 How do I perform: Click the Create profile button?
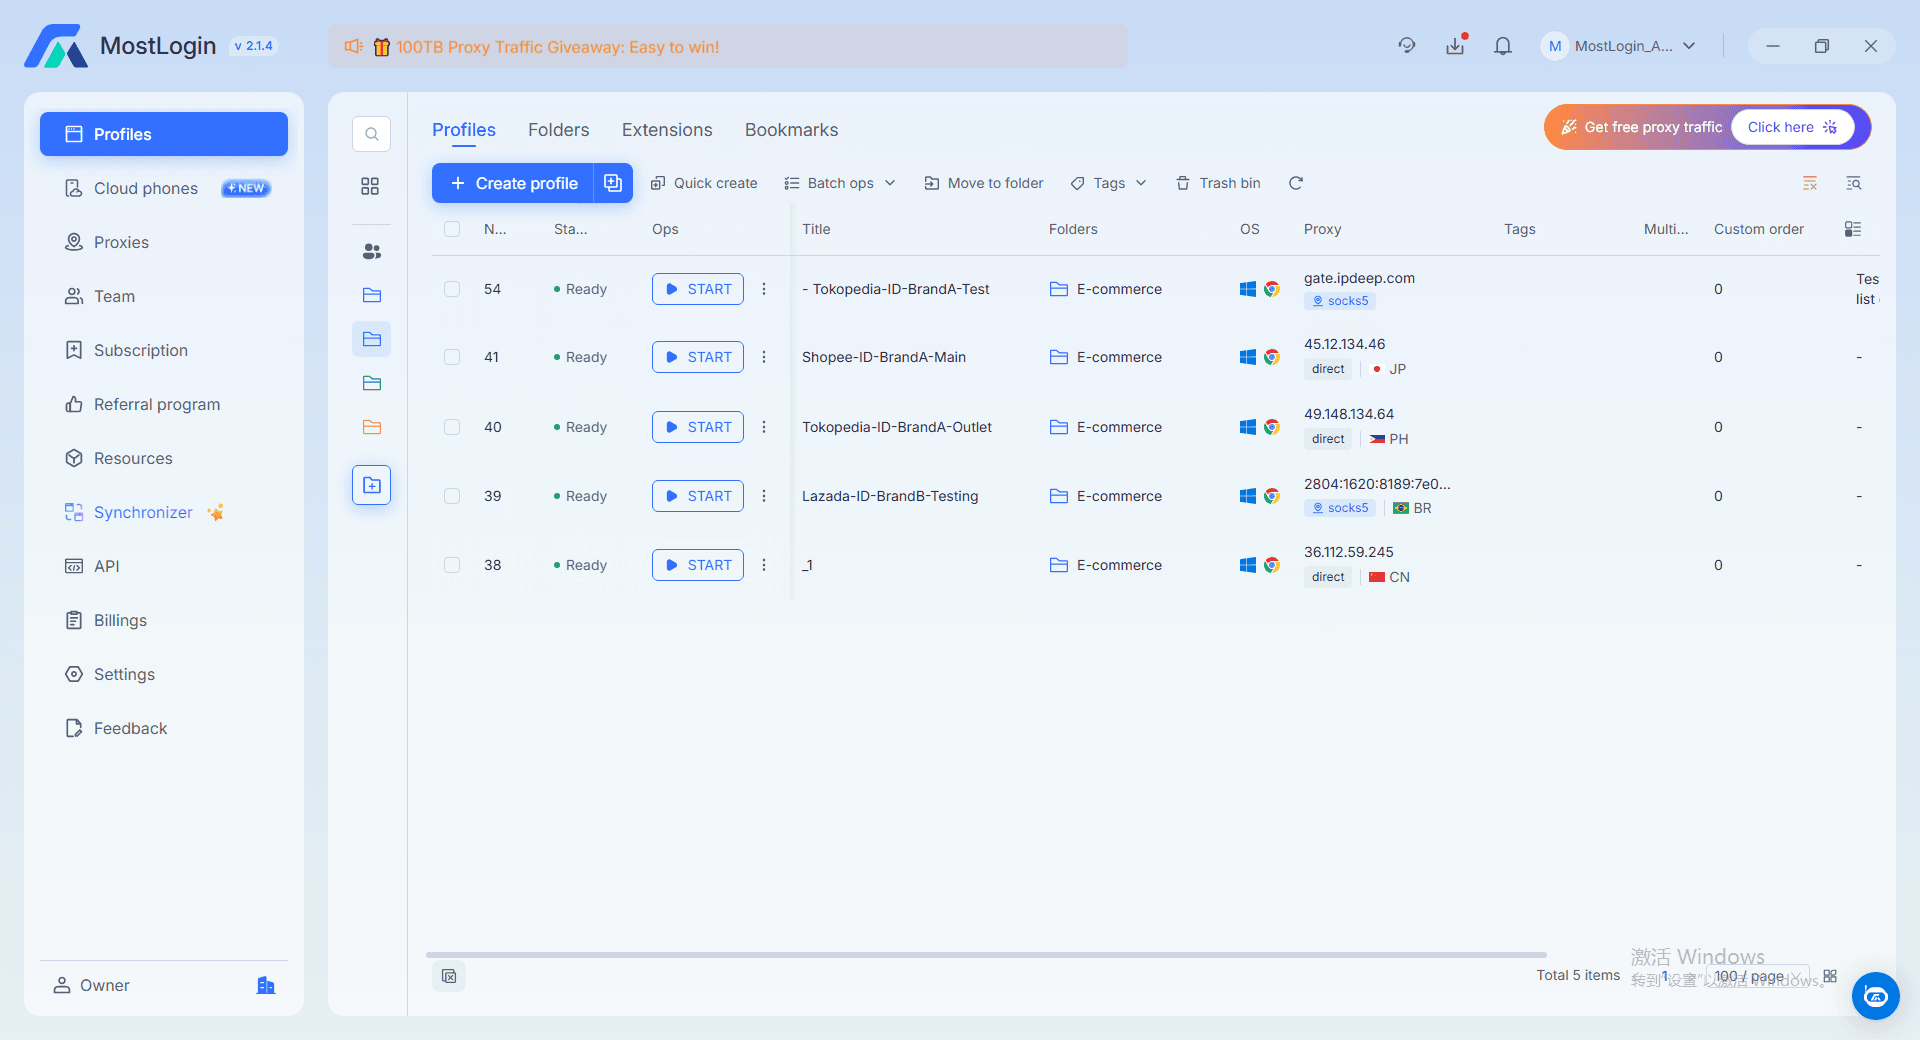pyautogui.click(x=513, y=183)
